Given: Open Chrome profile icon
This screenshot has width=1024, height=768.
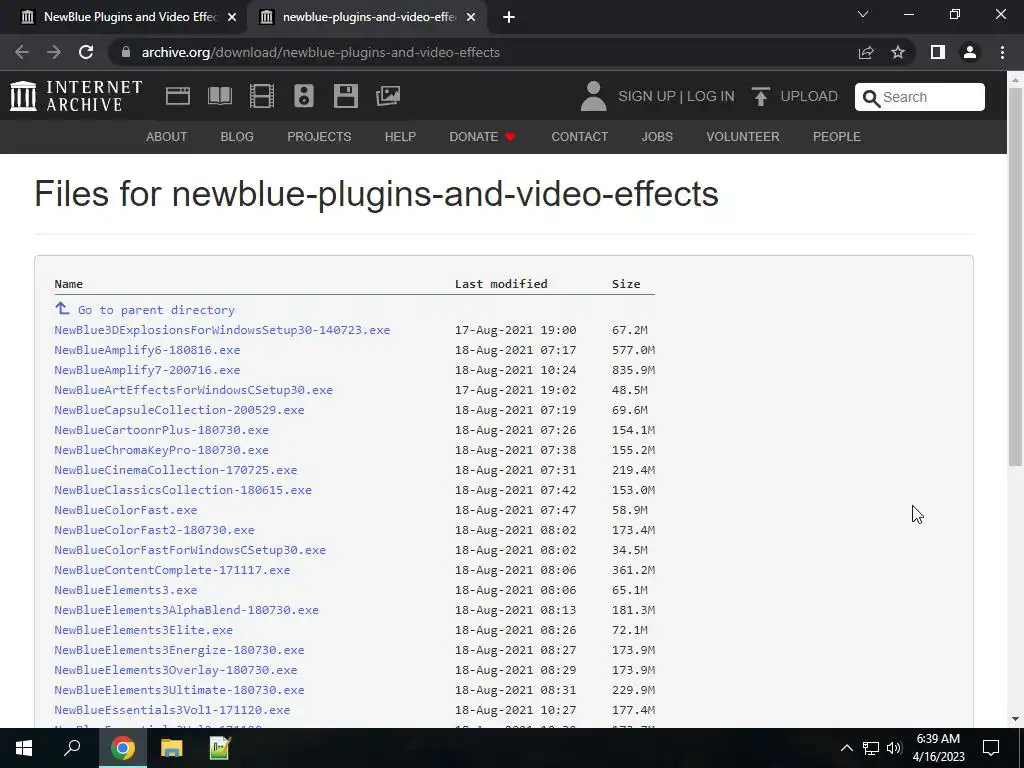Looking at the screenshot, I should (970, 52).
